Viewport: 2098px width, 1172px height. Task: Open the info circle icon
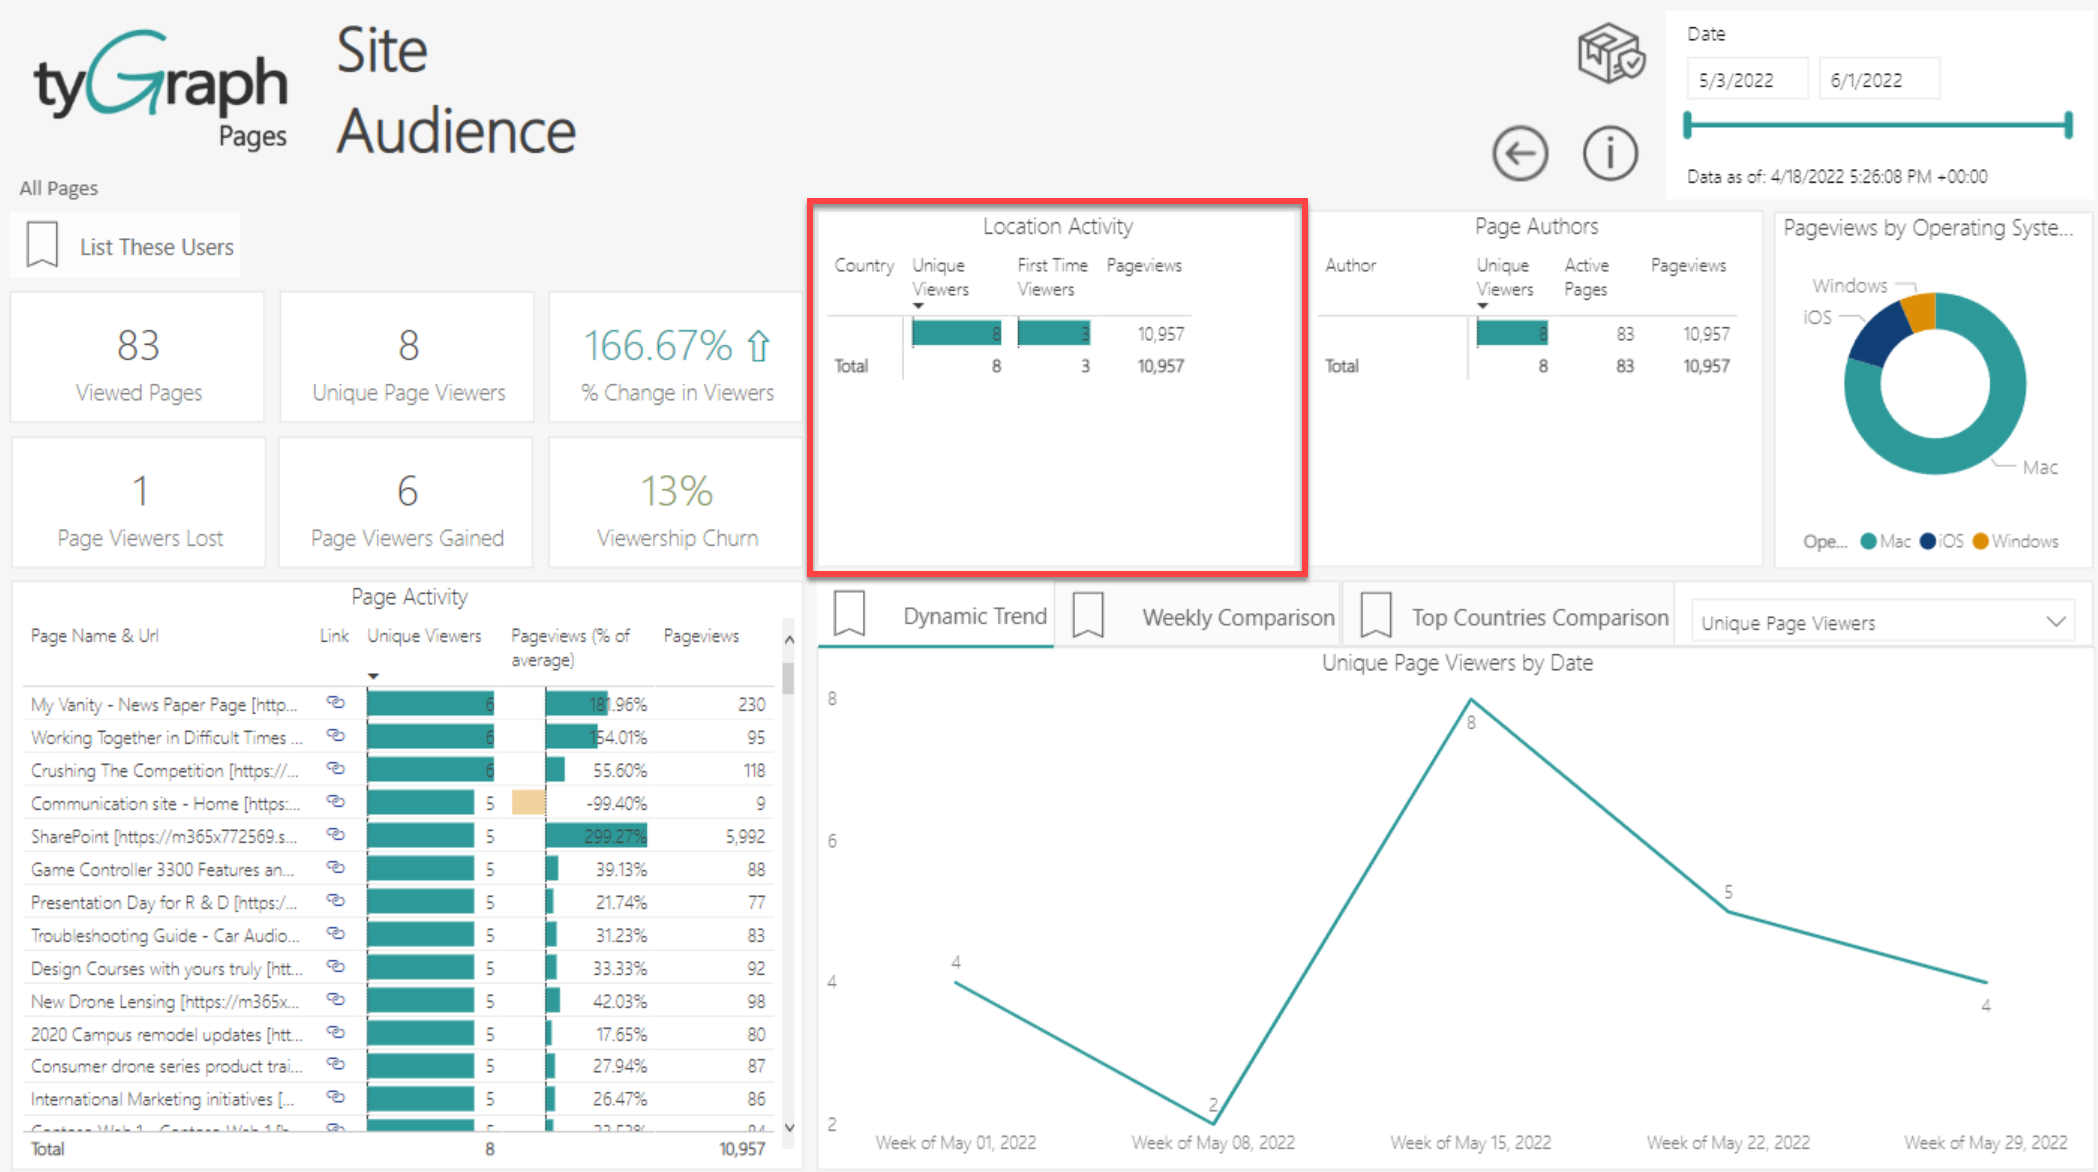[x=1609, y=154]
